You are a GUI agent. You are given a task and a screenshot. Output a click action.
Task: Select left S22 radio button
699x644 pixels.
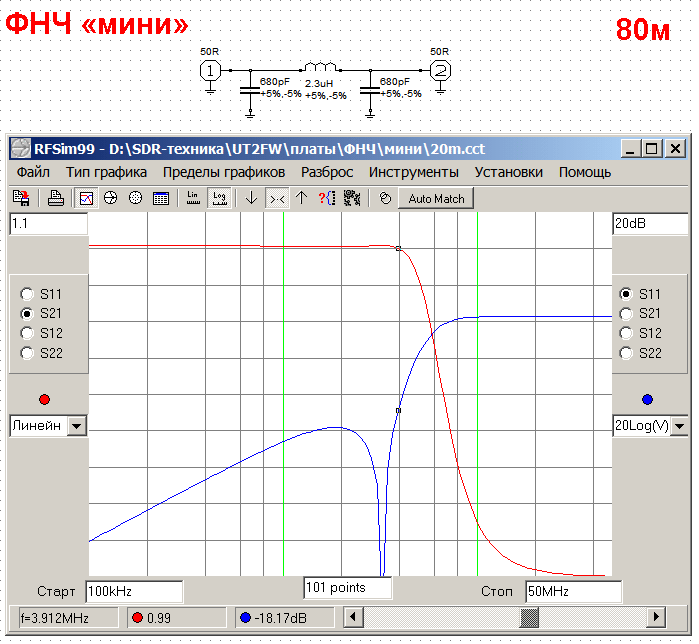click(27, 353)
